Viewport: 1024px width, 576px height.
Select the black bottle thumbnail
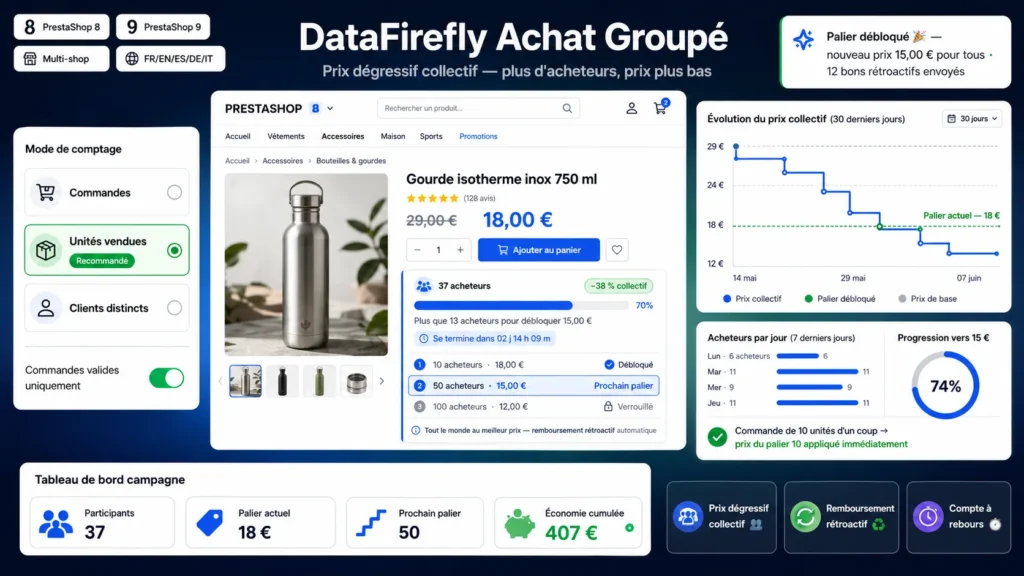[282, 381]
